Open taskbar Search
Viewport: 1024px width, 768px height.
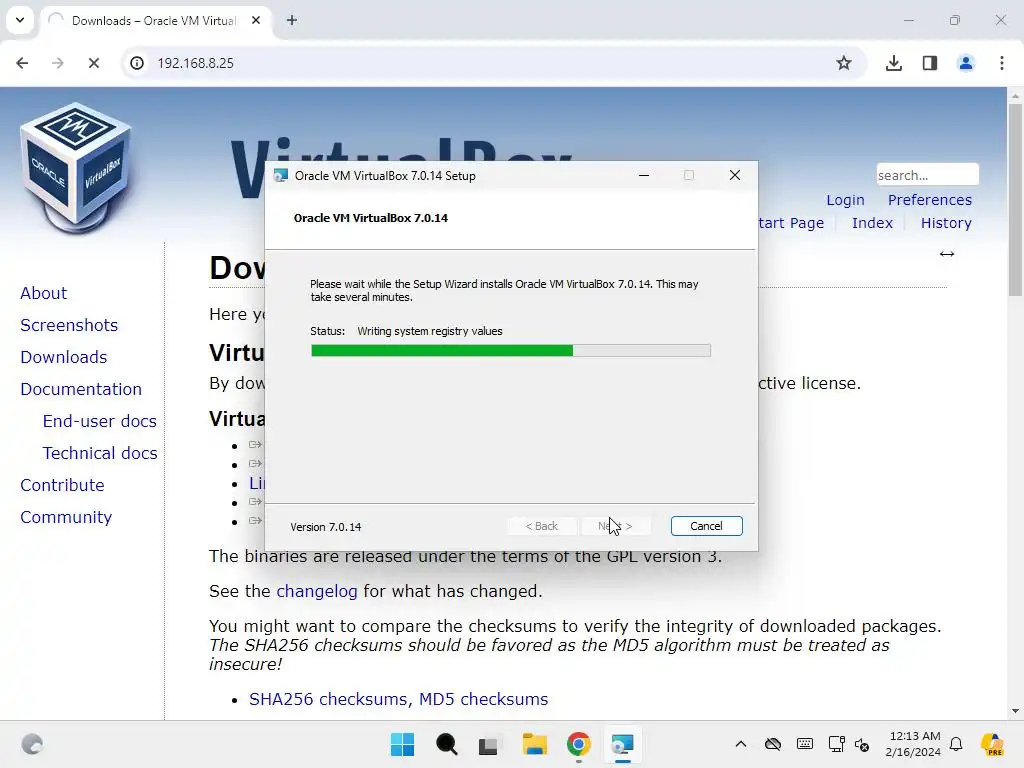(447, 744)
